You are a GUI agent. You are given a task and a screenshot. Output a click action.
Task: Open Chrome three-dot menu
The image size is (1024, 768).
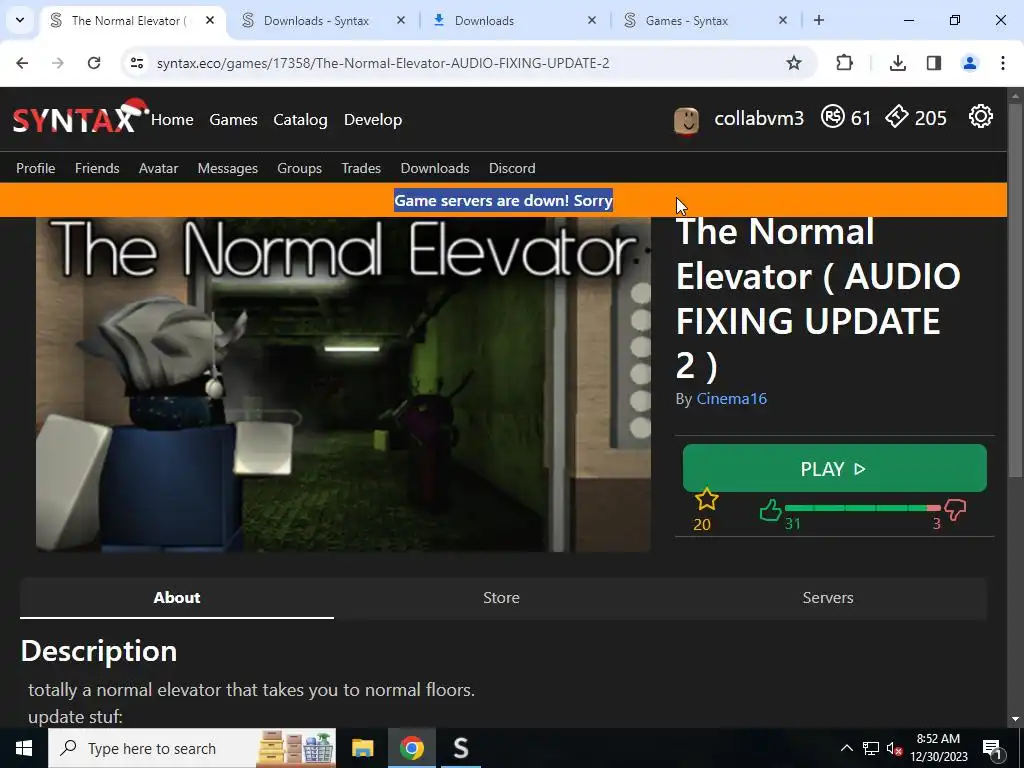coord(1002,63)
